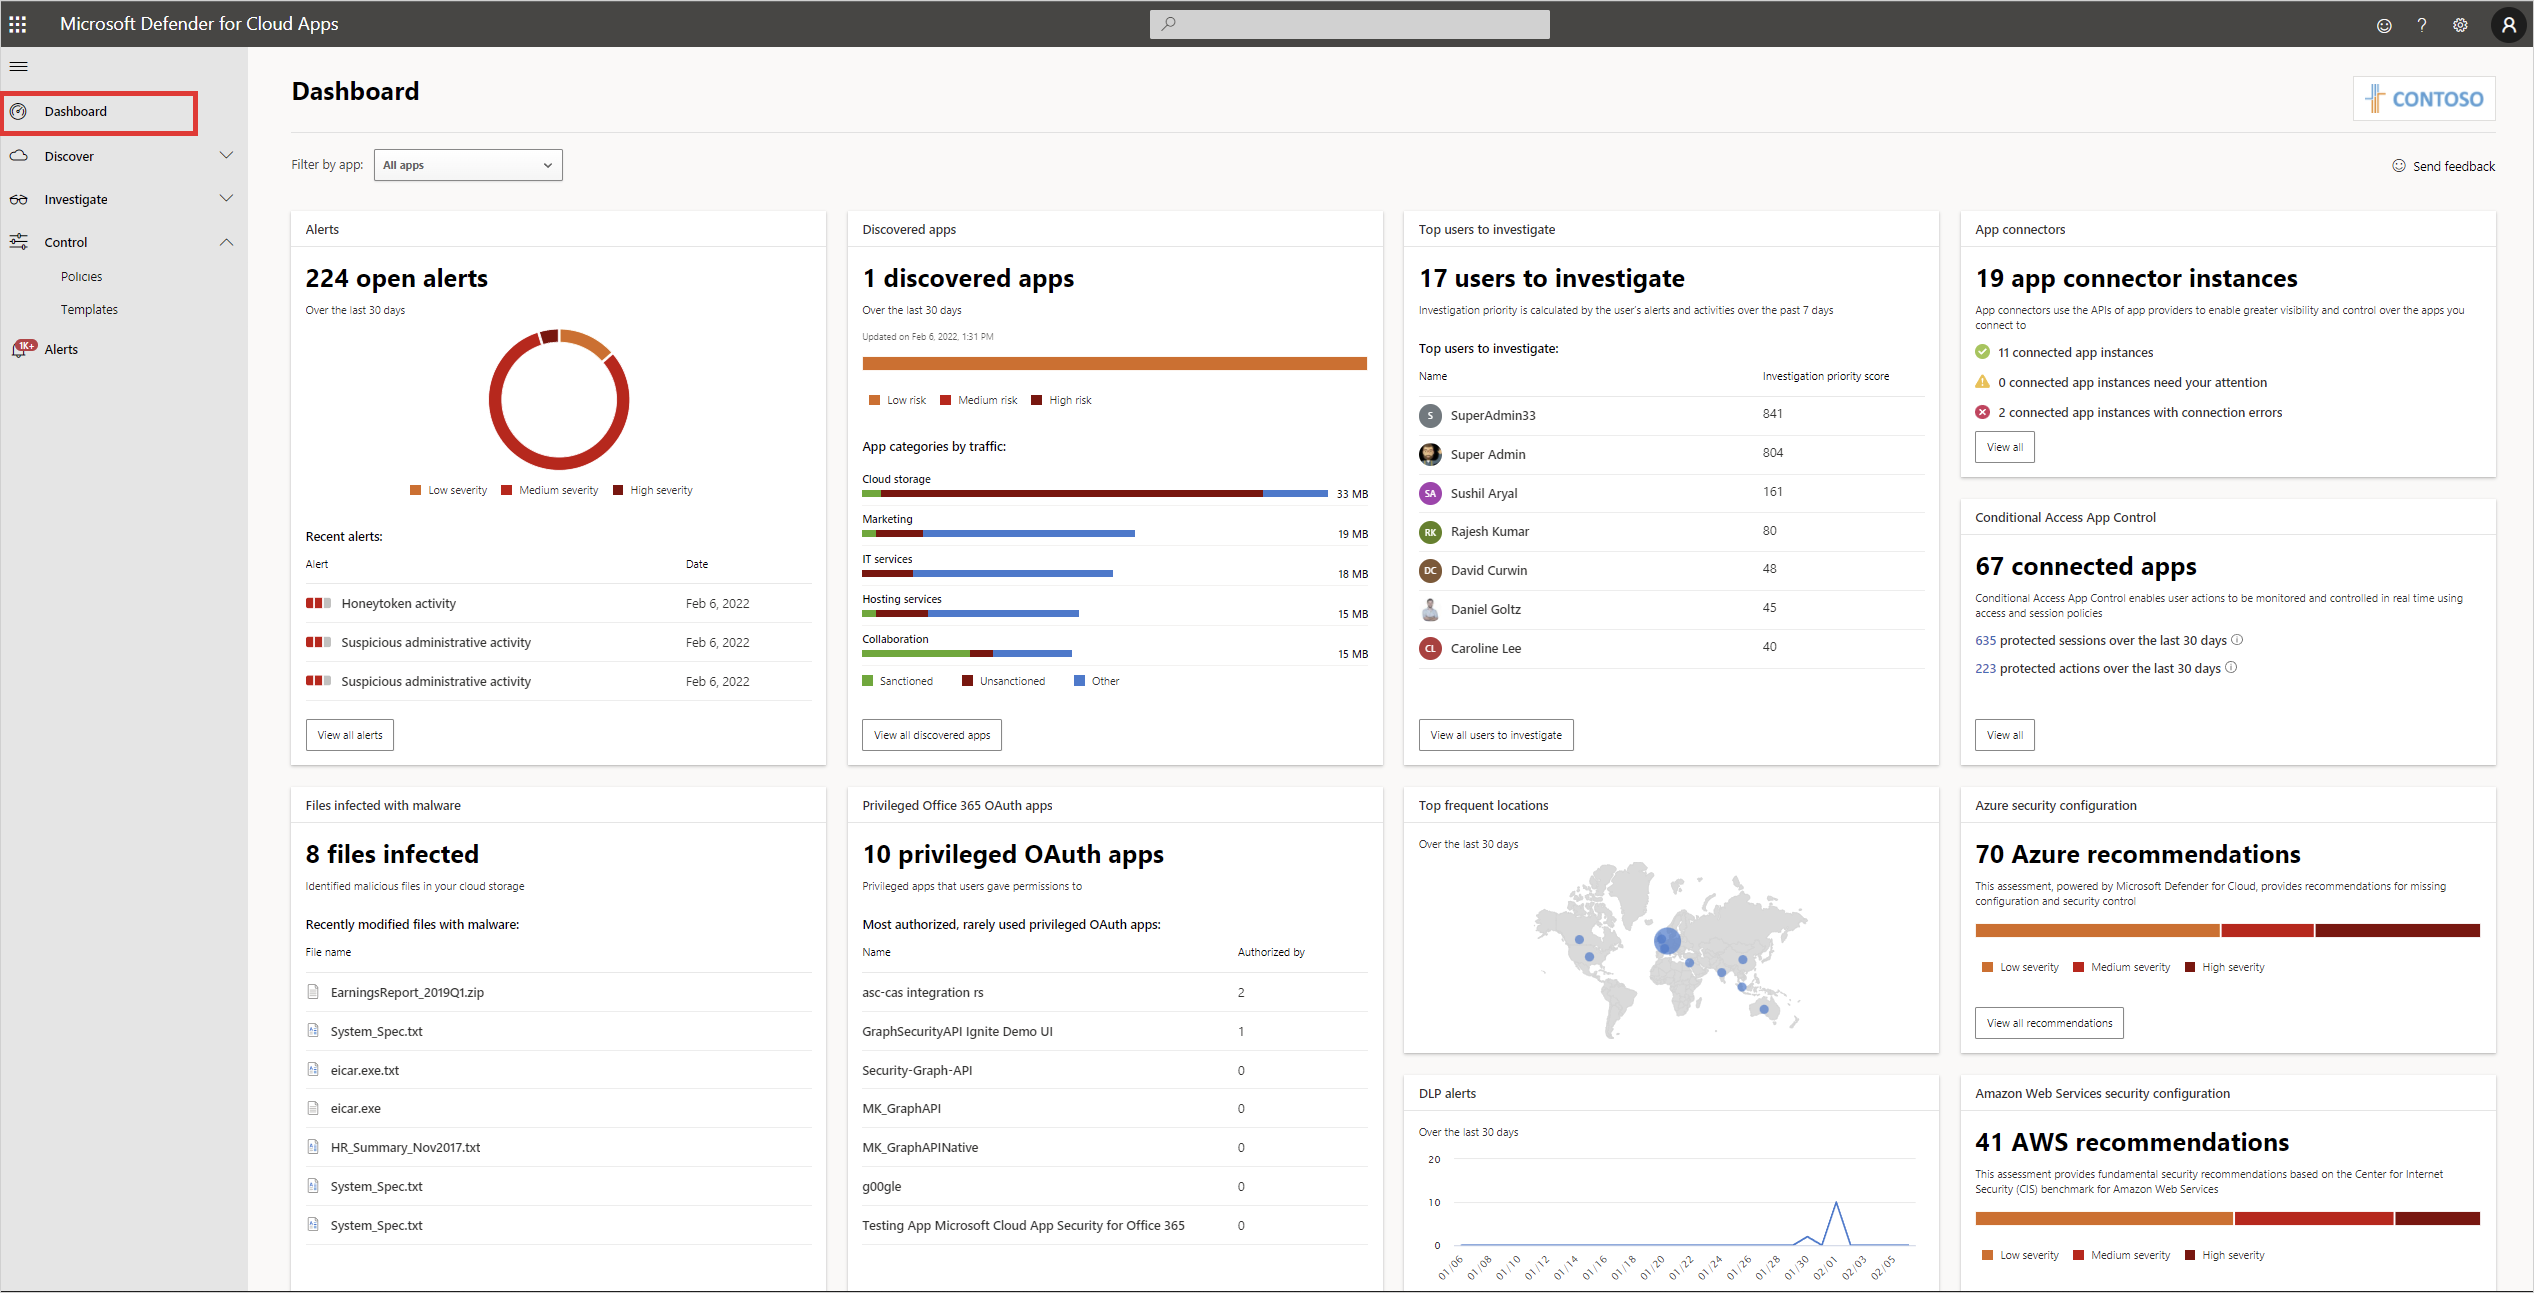
Task: Click the Investigate glasses icon
Action: coord(18,199)
